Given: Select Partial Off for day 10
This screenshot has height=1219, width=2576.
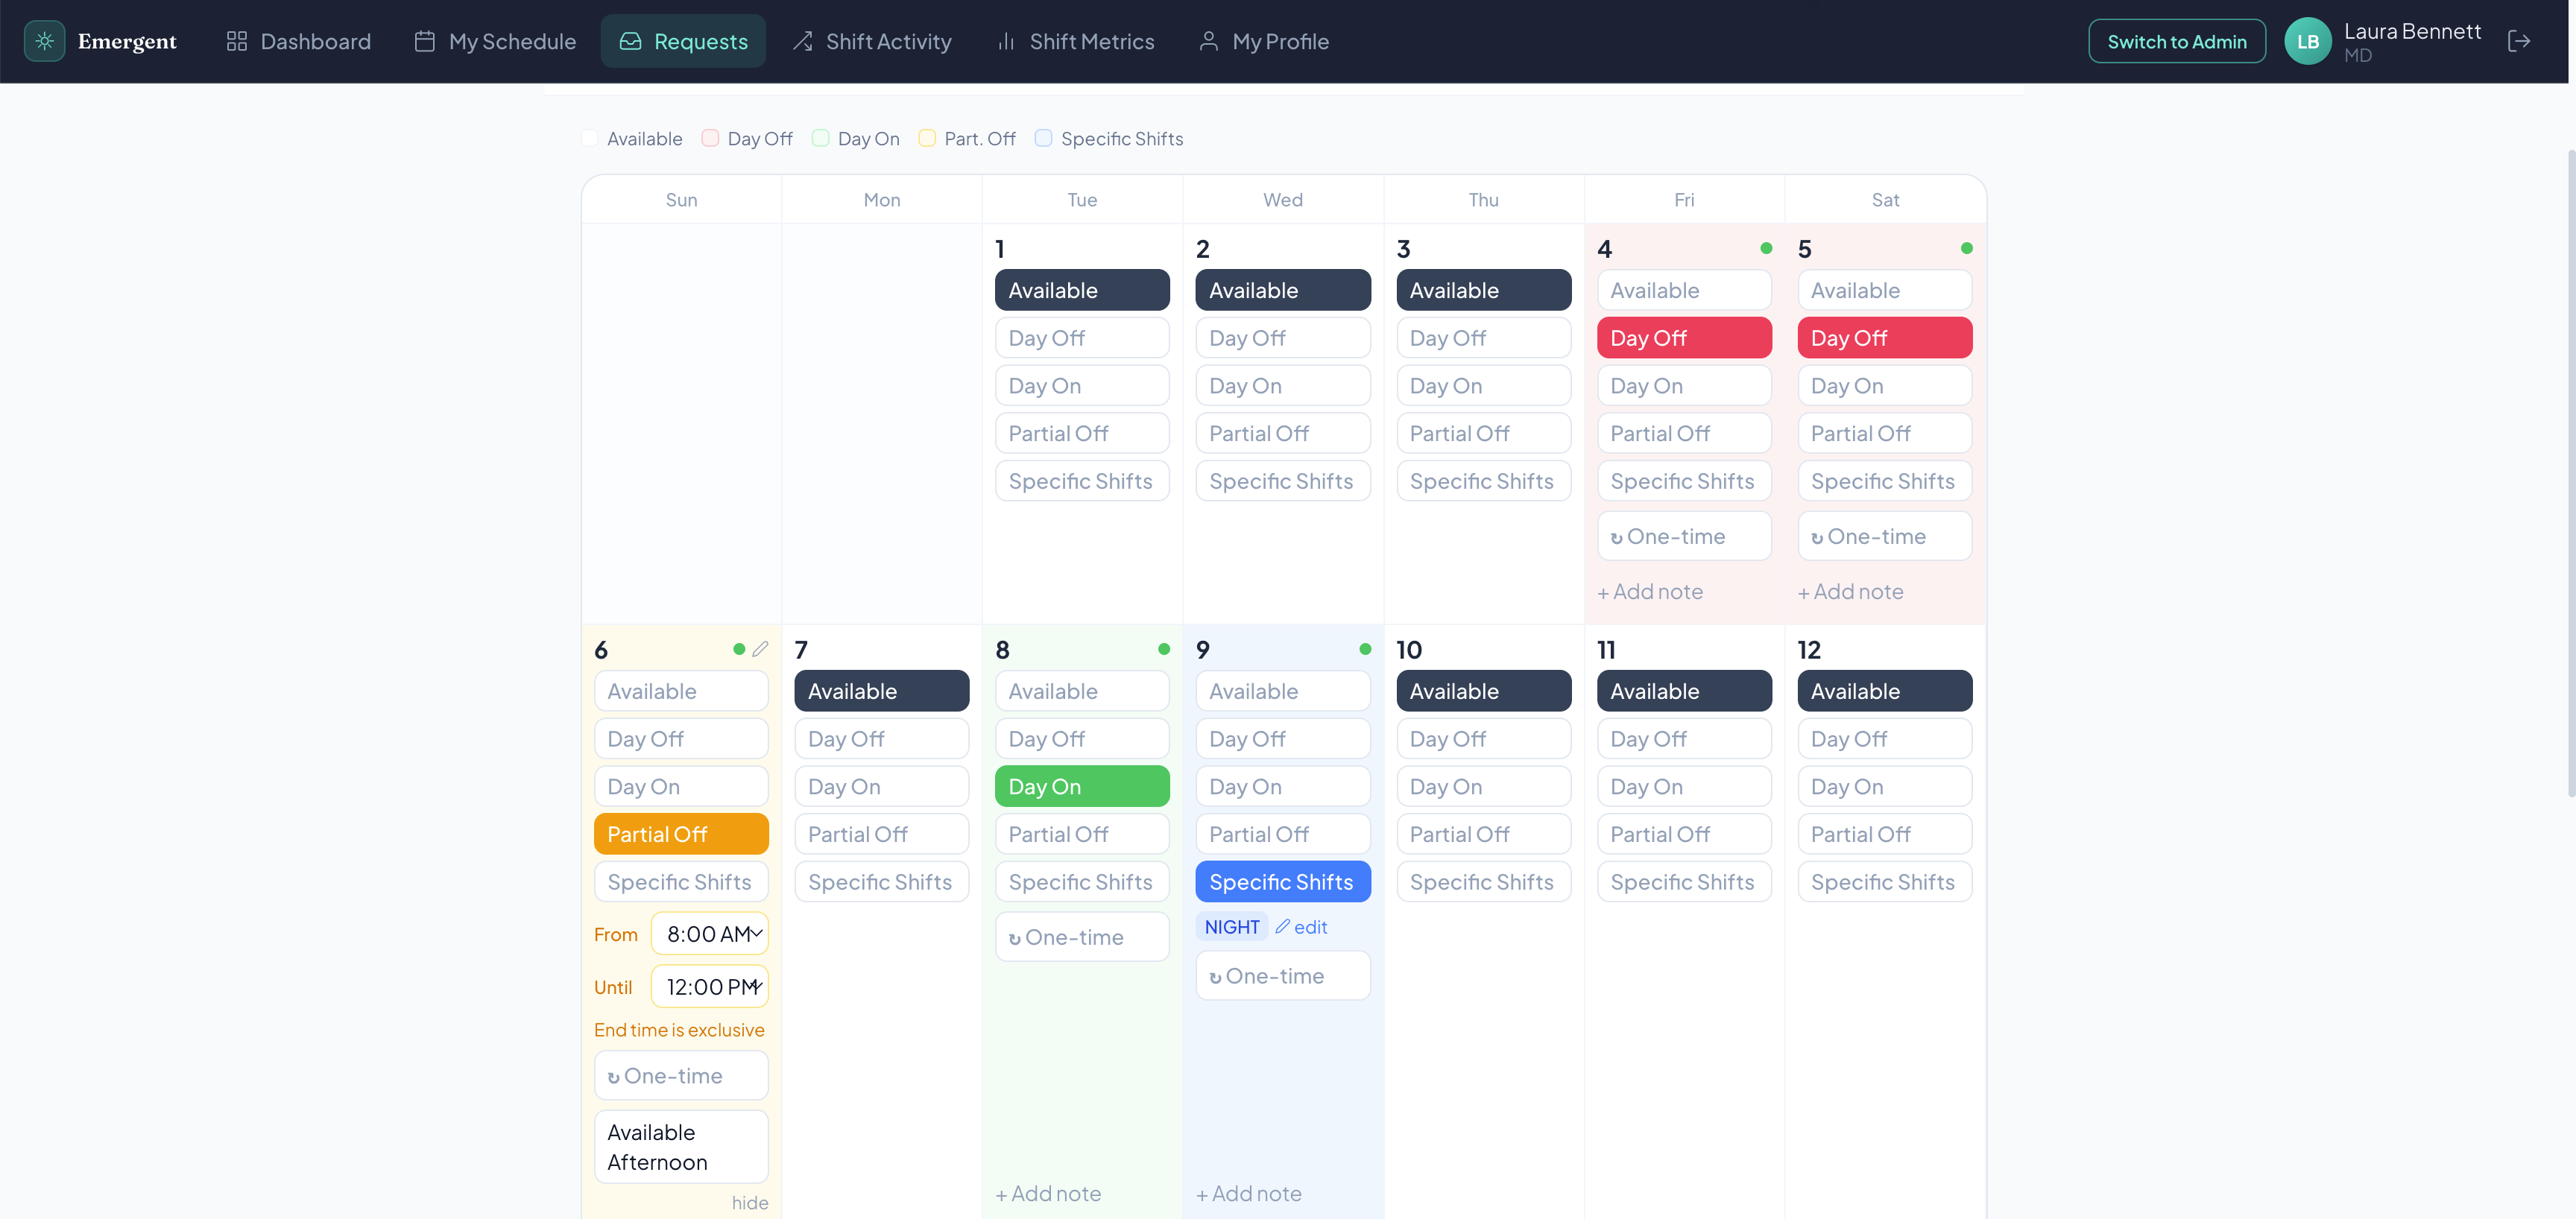Looking at the screenshot, I should click(1483, 834).
